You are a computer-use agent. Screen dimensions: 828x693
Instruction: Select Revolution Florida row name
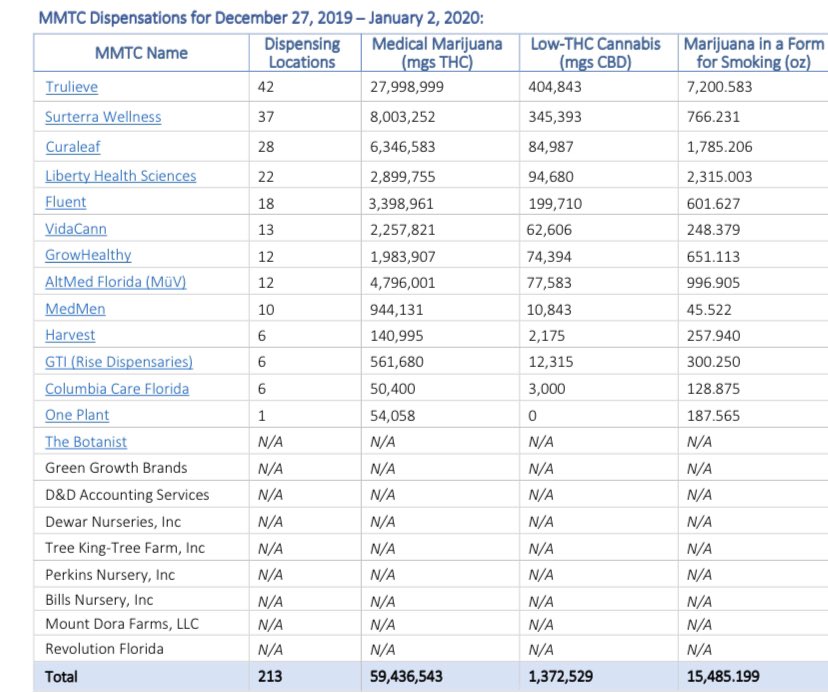coord(104,649)
